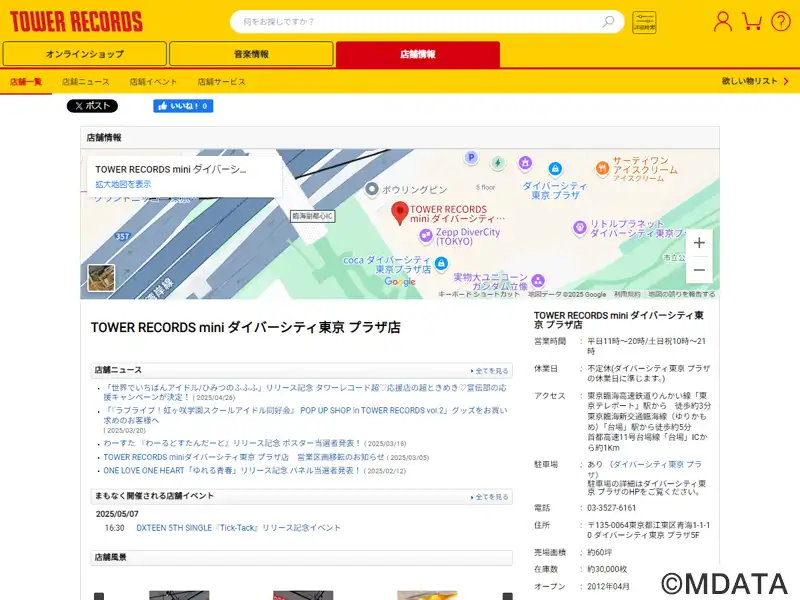Click the event date 2025/05/07
This screenshot has height=600, width=800.
coord(117,514)
